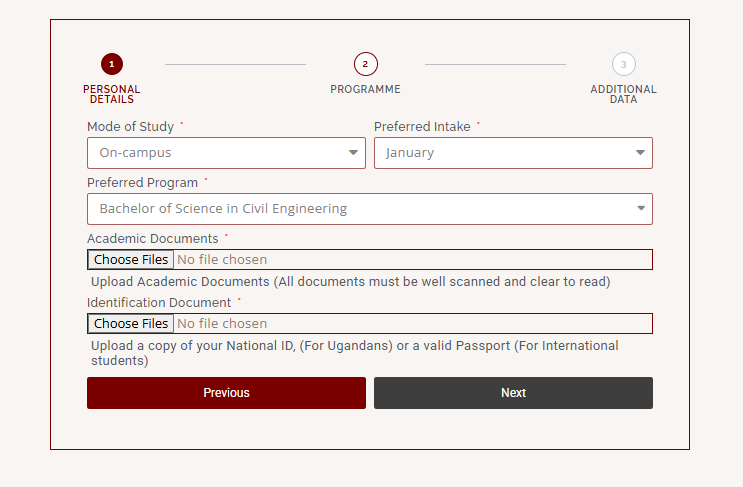Image resolution: width=743 pixels, height=487 pixels.
Task: Click the Preferred Program dropdown arrow
Action: [x=640, y=209]
